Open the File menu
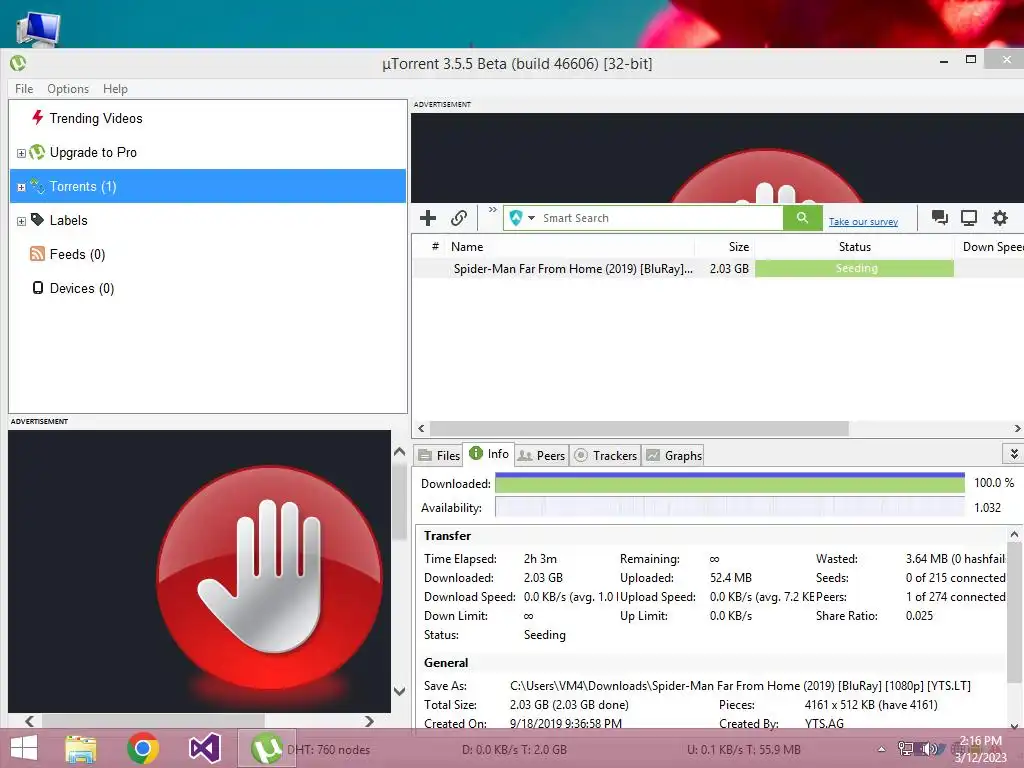 pos(24,89)
